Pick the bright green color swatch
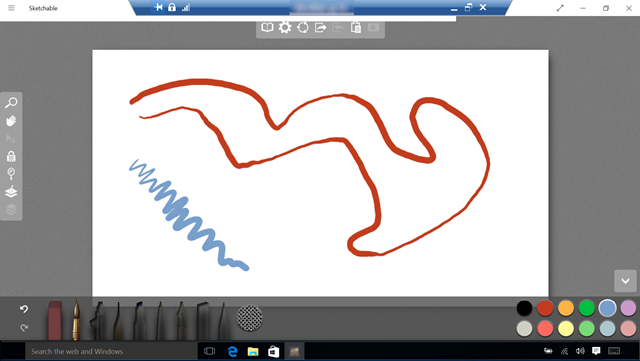The height and width of the screenshot is (361, 640). click(587, 308)
